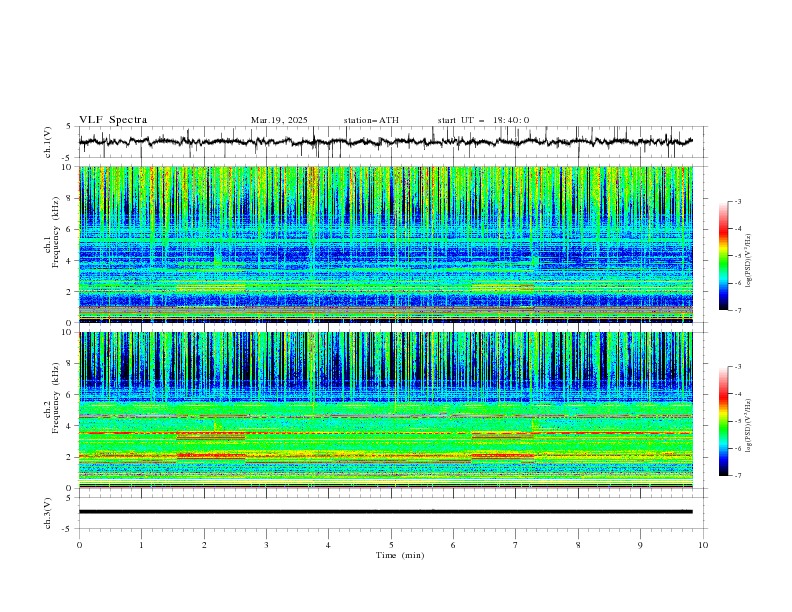
Task: Click the "ch.3(V)" waveform axis label
Action: [48, 513]
